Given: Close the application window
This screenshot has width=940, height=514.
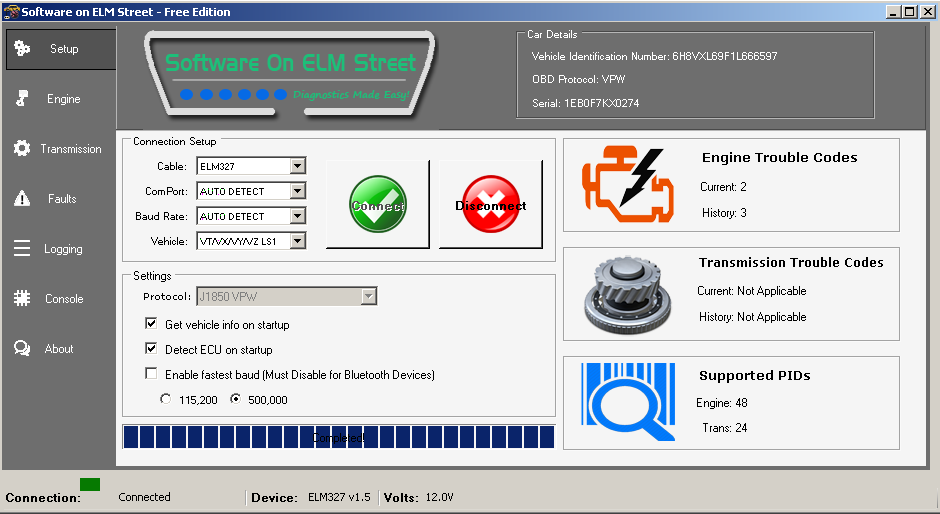Looking at the screenshot, I should pos(927,11).
